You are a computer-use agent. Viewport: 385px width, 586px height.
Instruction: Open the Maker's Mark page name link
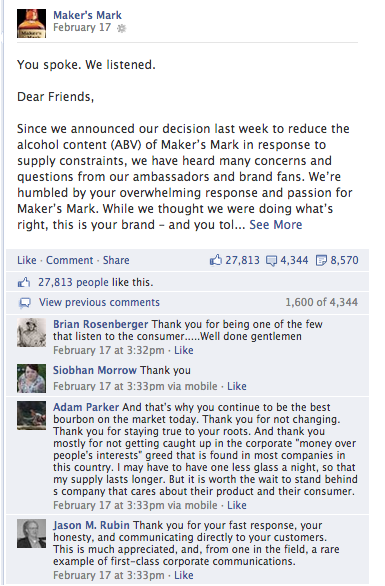point(87,15)
